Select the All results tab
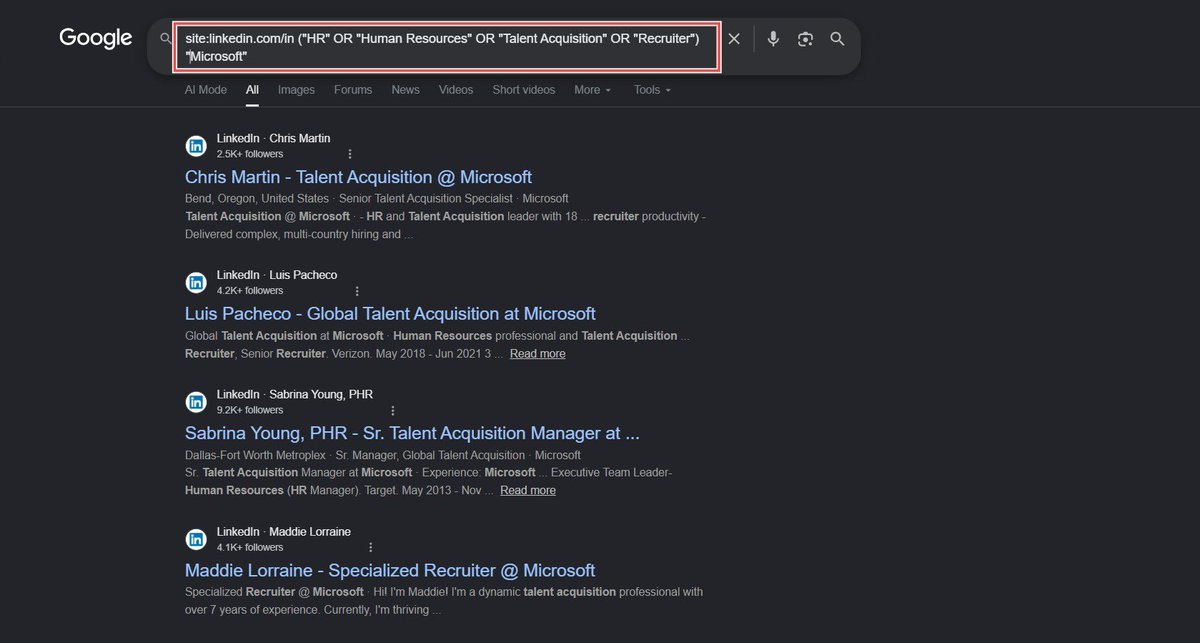 (253, 90)
